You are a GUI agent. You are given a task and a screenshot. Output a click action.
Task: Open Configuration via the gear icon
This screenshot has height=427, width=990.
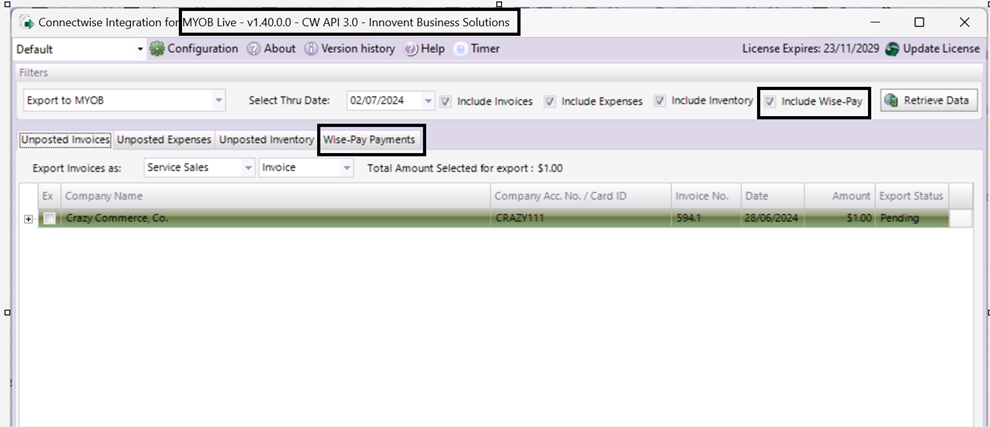click(157, 49)
